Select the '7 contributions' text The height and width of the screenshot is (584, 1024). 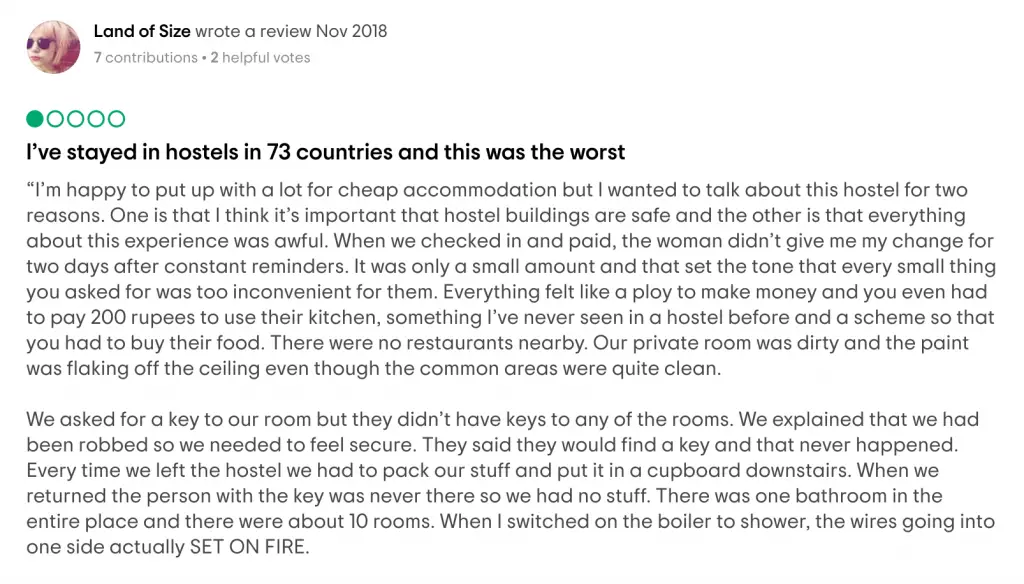146,57
